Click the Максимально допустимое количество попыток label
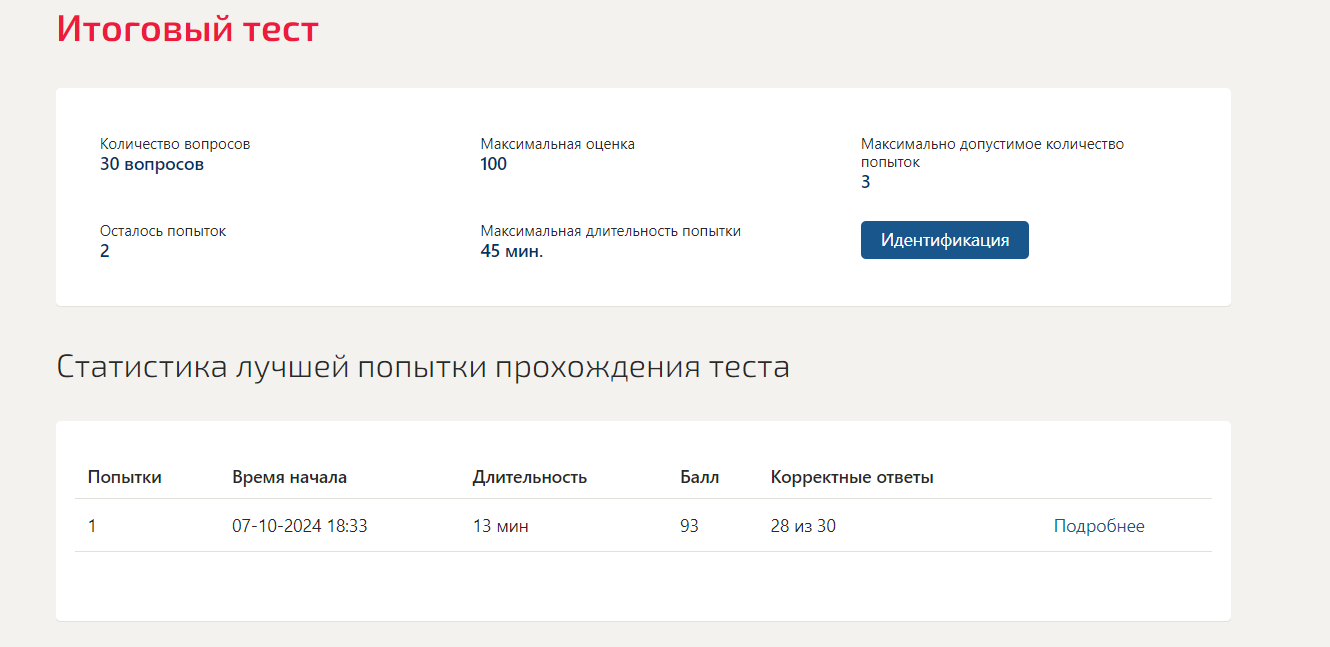The image size is (1330, 647). (992, 152)
